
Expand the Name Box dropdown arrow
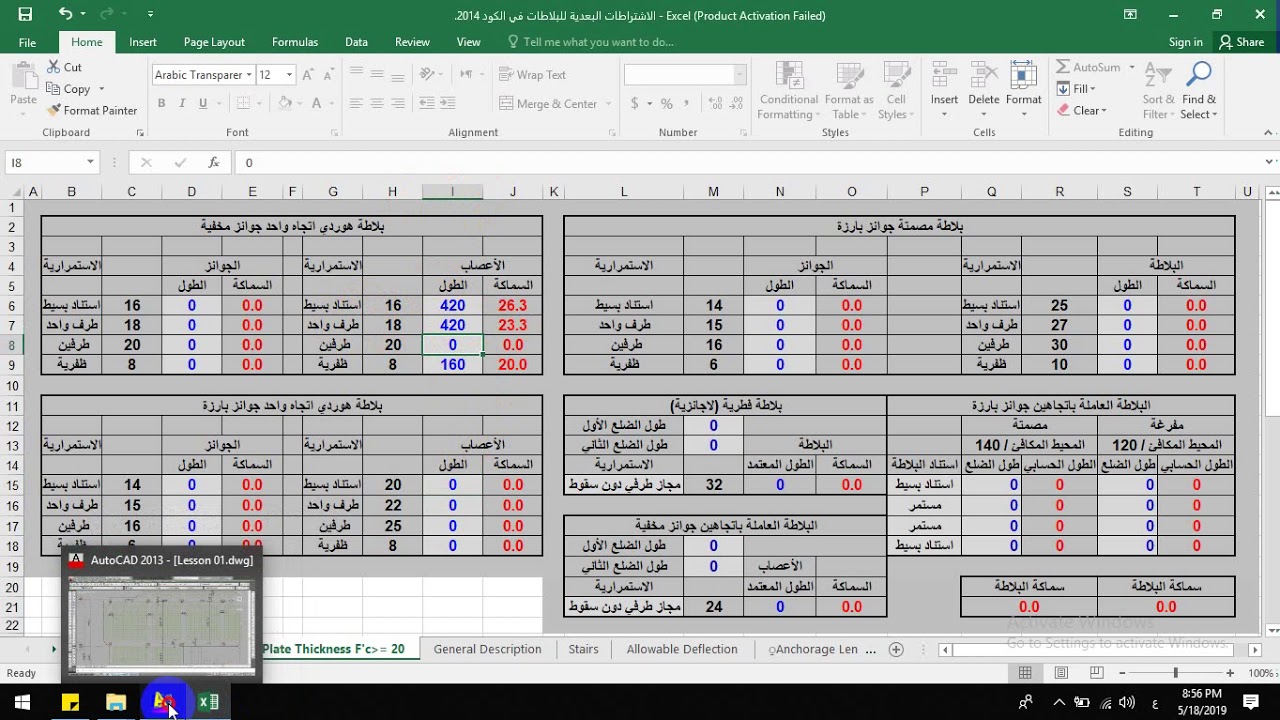90,162
